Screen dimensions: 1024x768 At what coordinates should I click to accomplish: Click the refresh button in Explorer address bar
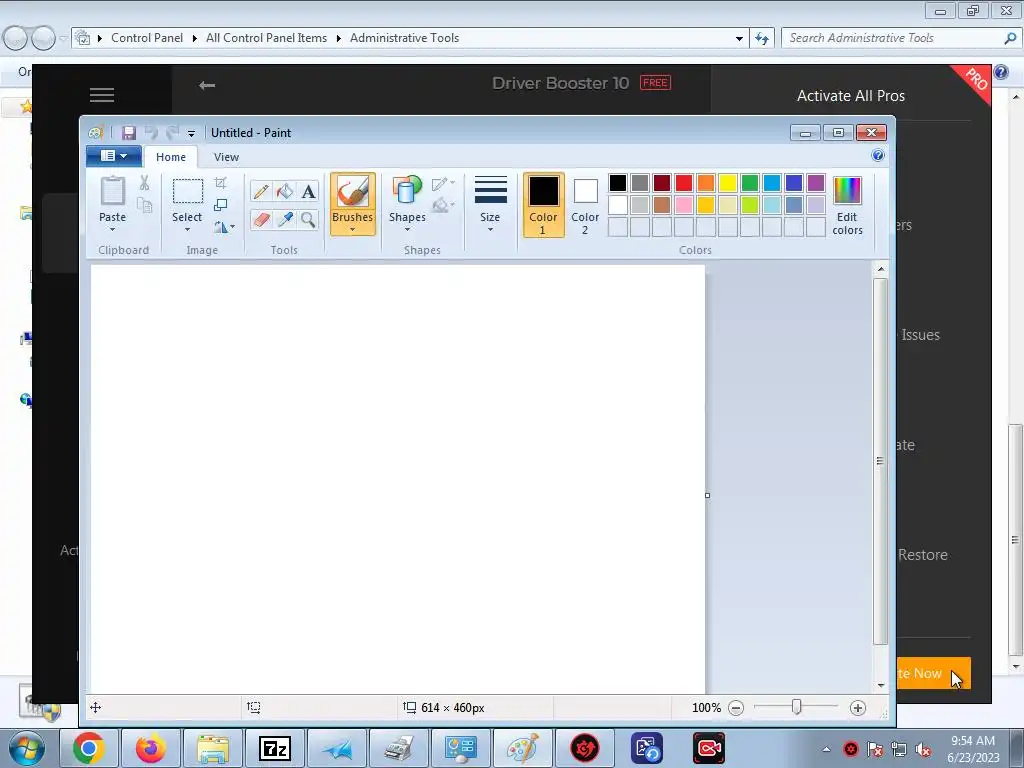pyautogui.click(x=761, y=38)
